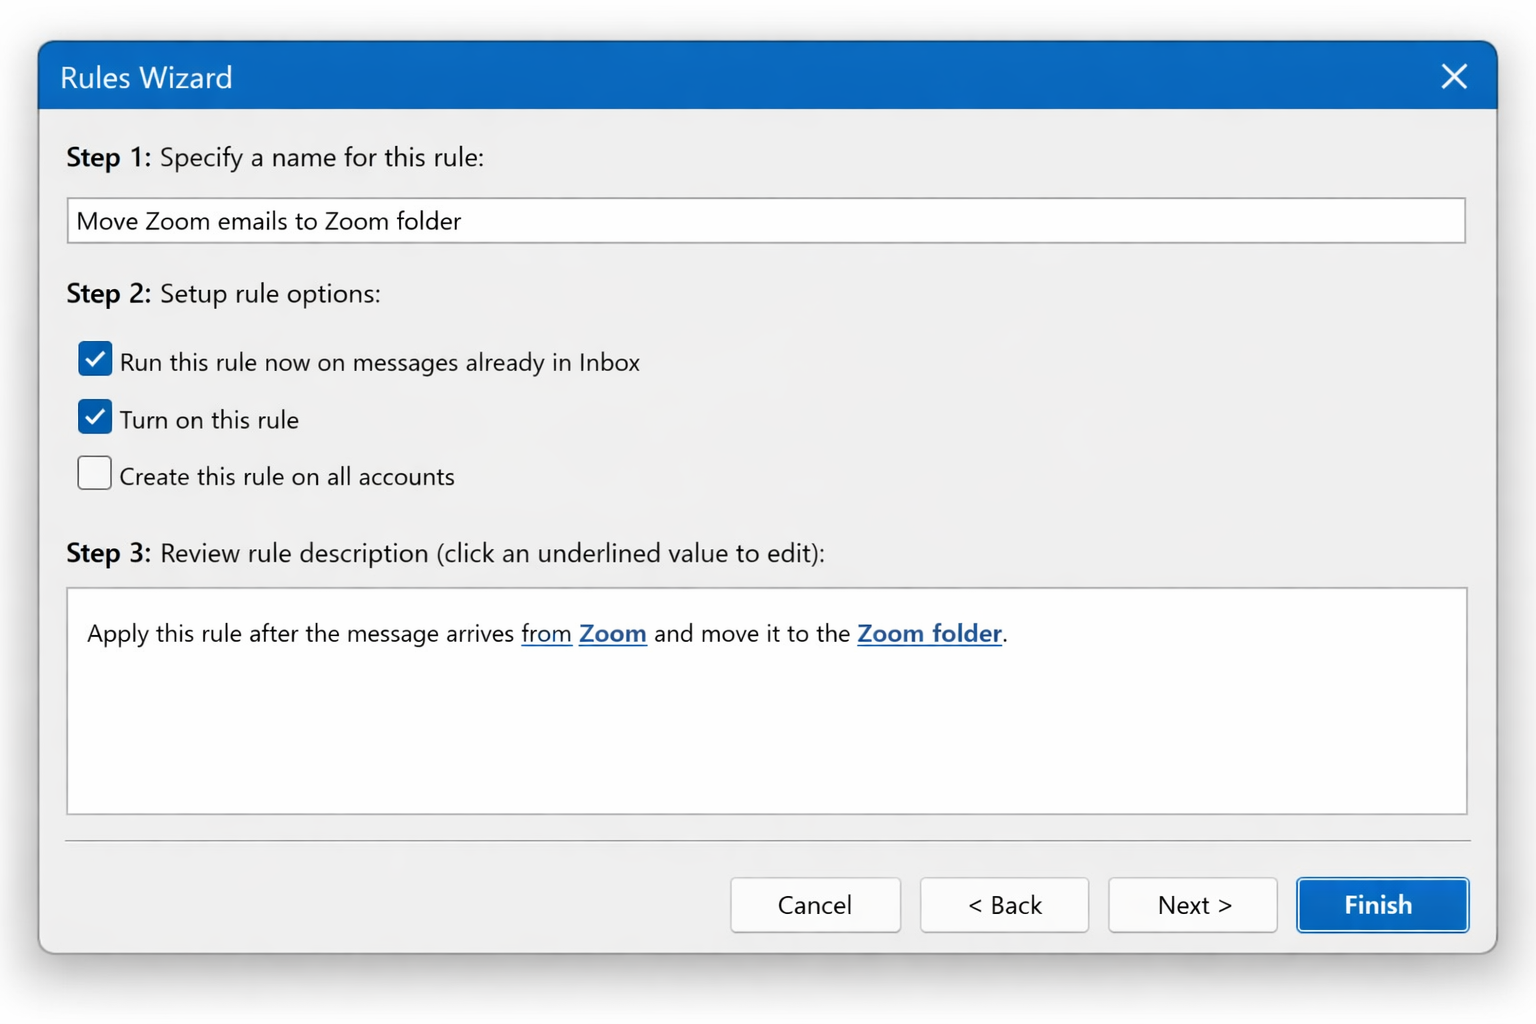Cancel the Rules Wizard
Viewport: 1536px width, 1024px height.
tap(815, 905)
